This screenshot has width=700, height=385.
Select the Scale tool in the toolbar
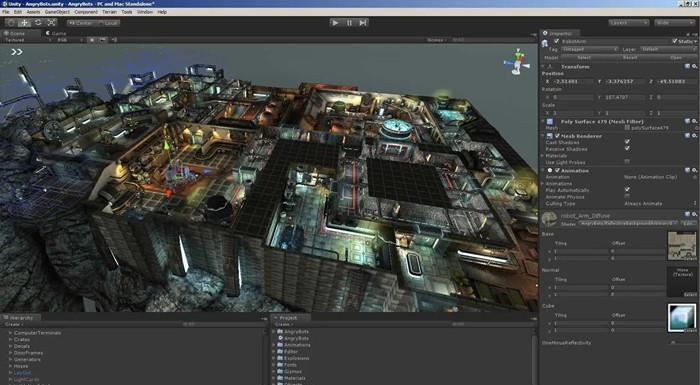[51, 22]
